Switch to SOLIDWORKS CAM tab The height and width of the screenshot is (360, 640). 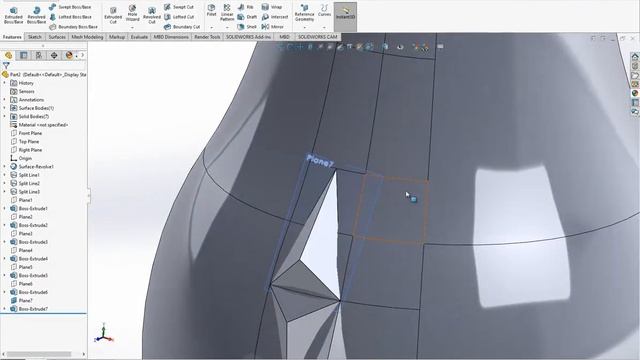pyautogui.click(x=318, y=37)
